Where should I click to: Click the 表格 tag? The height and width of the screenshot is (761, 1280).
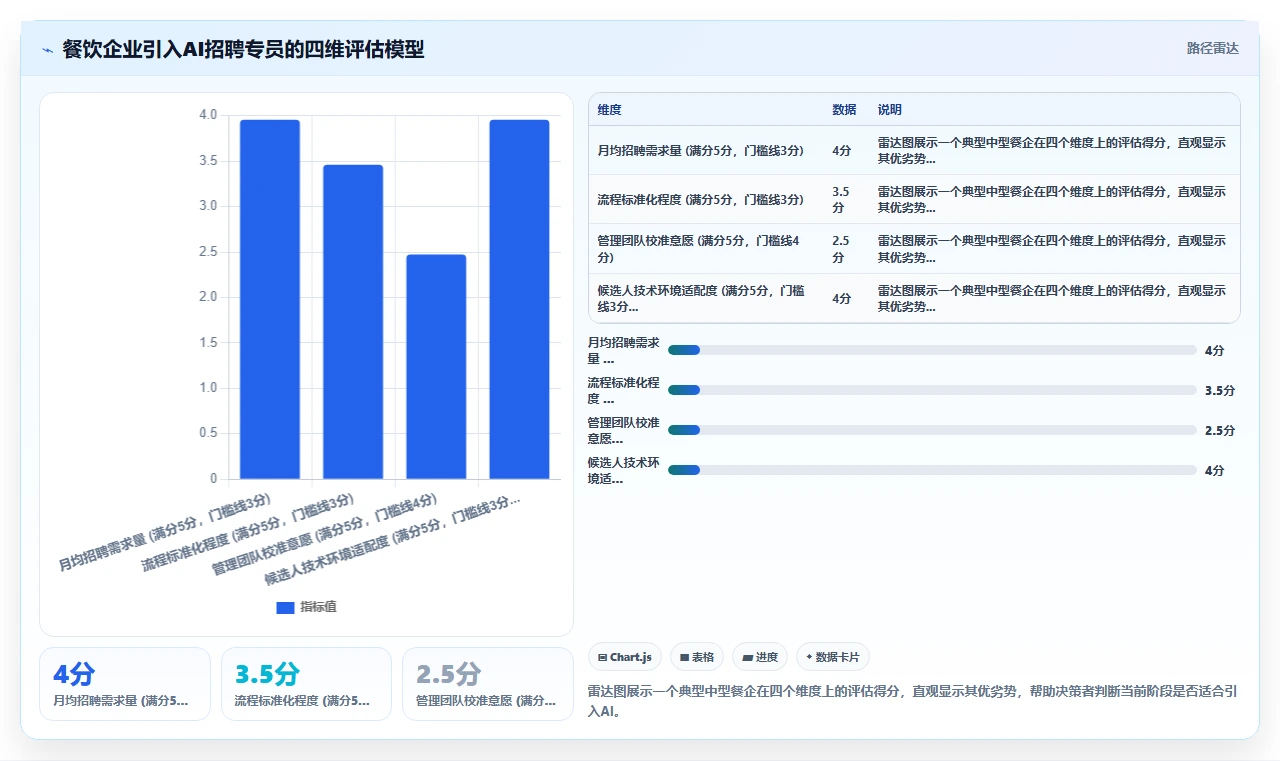[x=697, y=657]
